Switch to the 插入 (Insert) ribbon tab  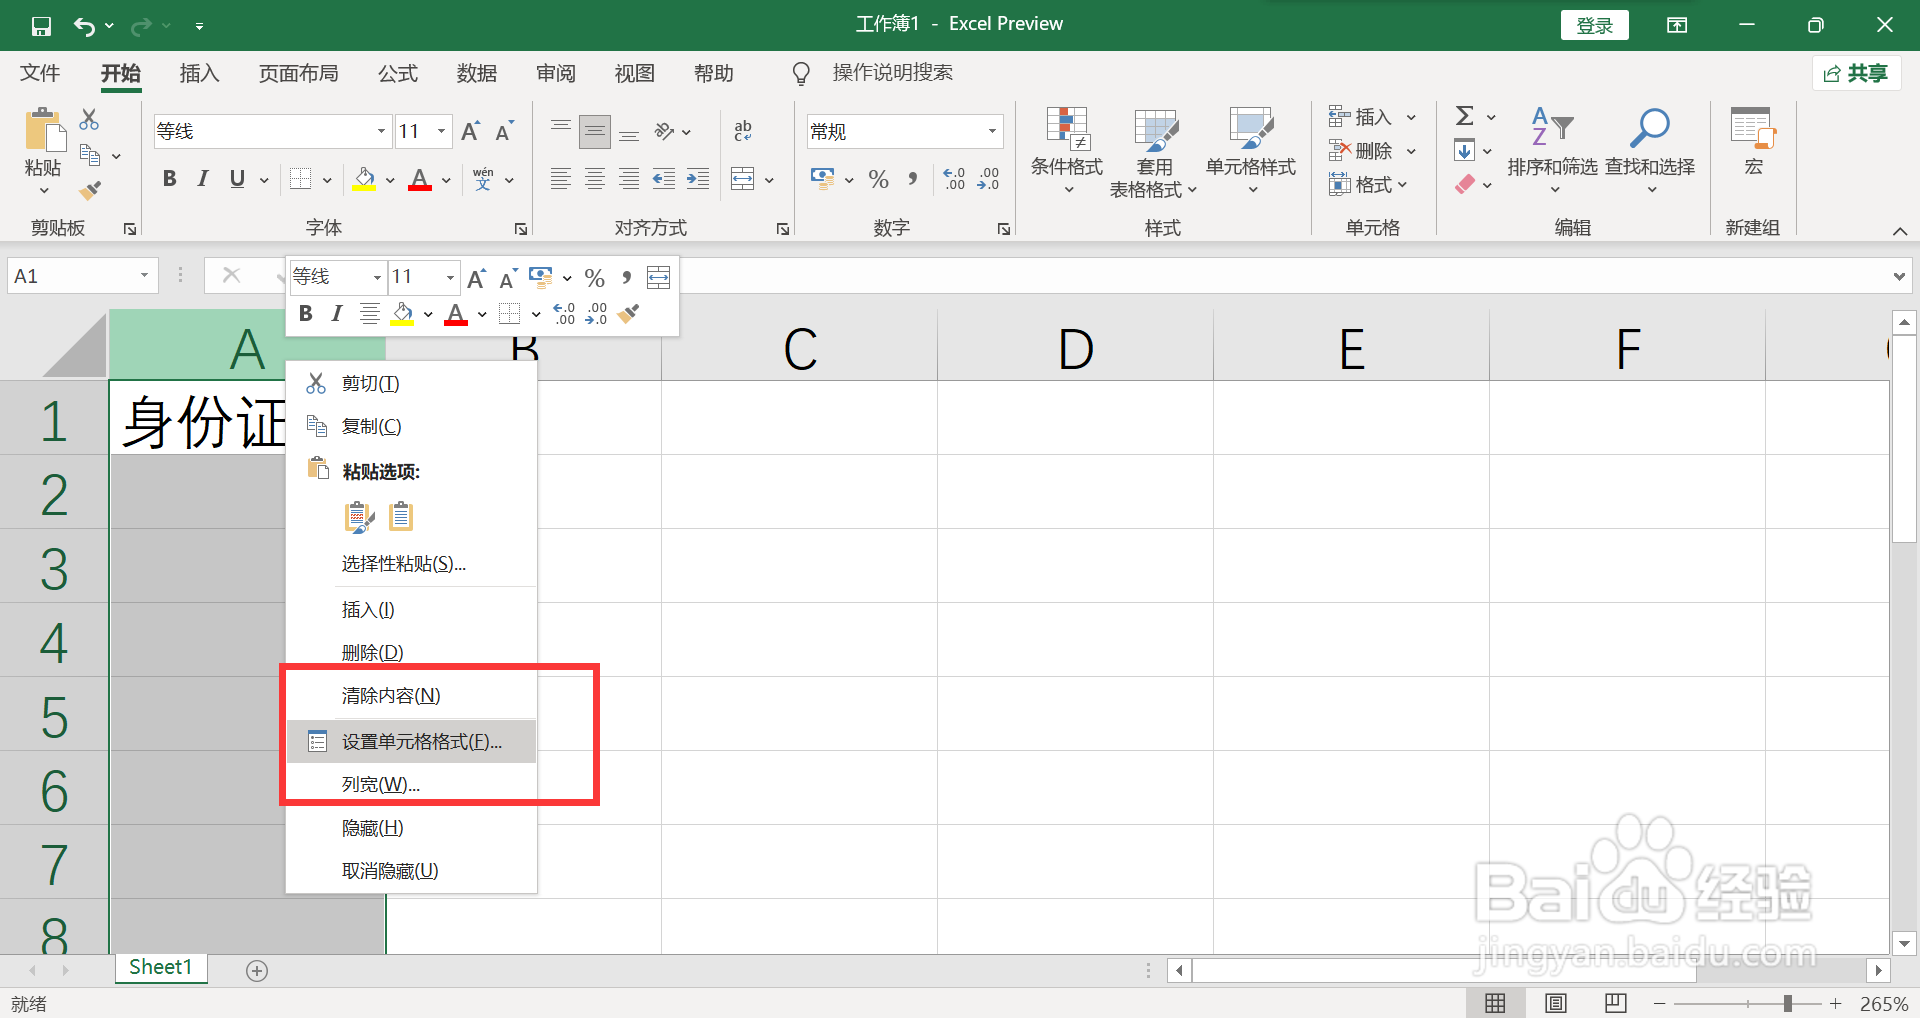click(199, 73)
